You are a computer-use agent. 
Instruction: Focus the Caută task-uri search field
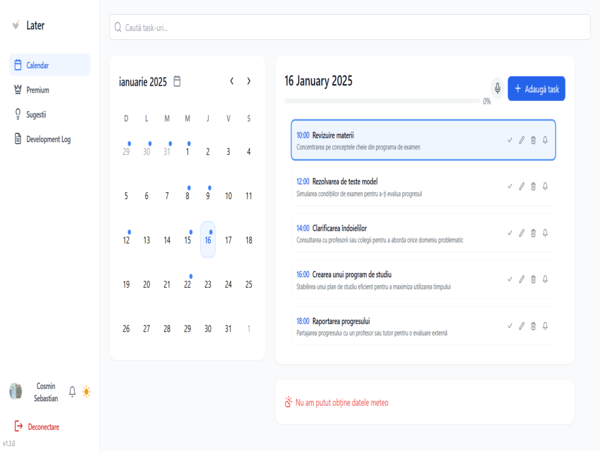coord(350,27)
